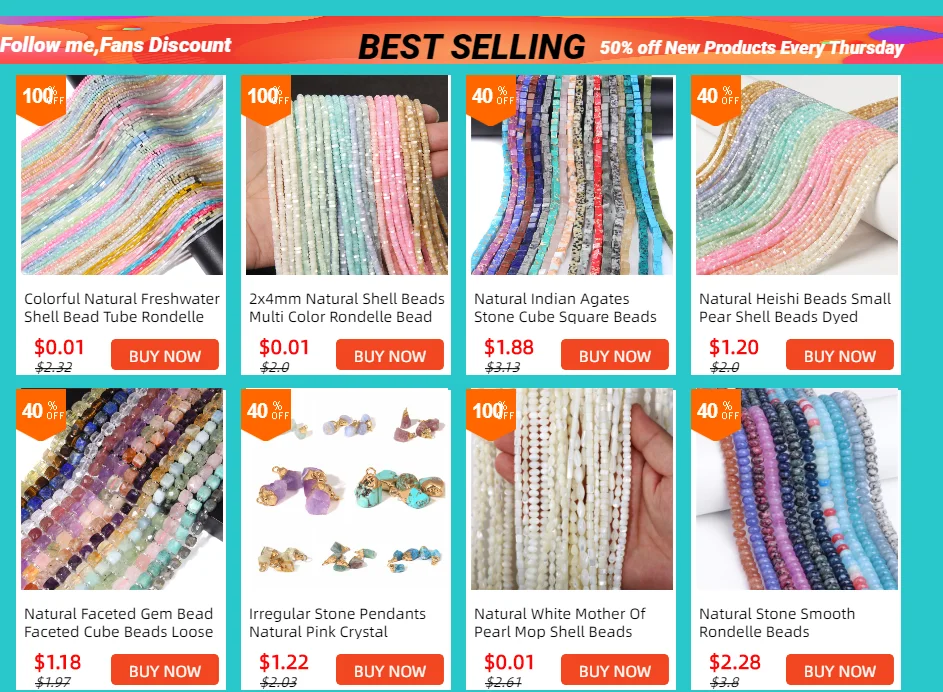Click the 100% off badge on Freshwater Shell Bead

[41, 99]
